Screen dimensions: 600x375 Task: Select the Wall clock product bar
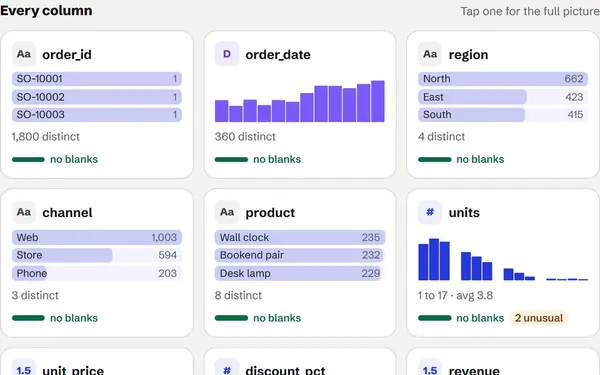(300, 237)
